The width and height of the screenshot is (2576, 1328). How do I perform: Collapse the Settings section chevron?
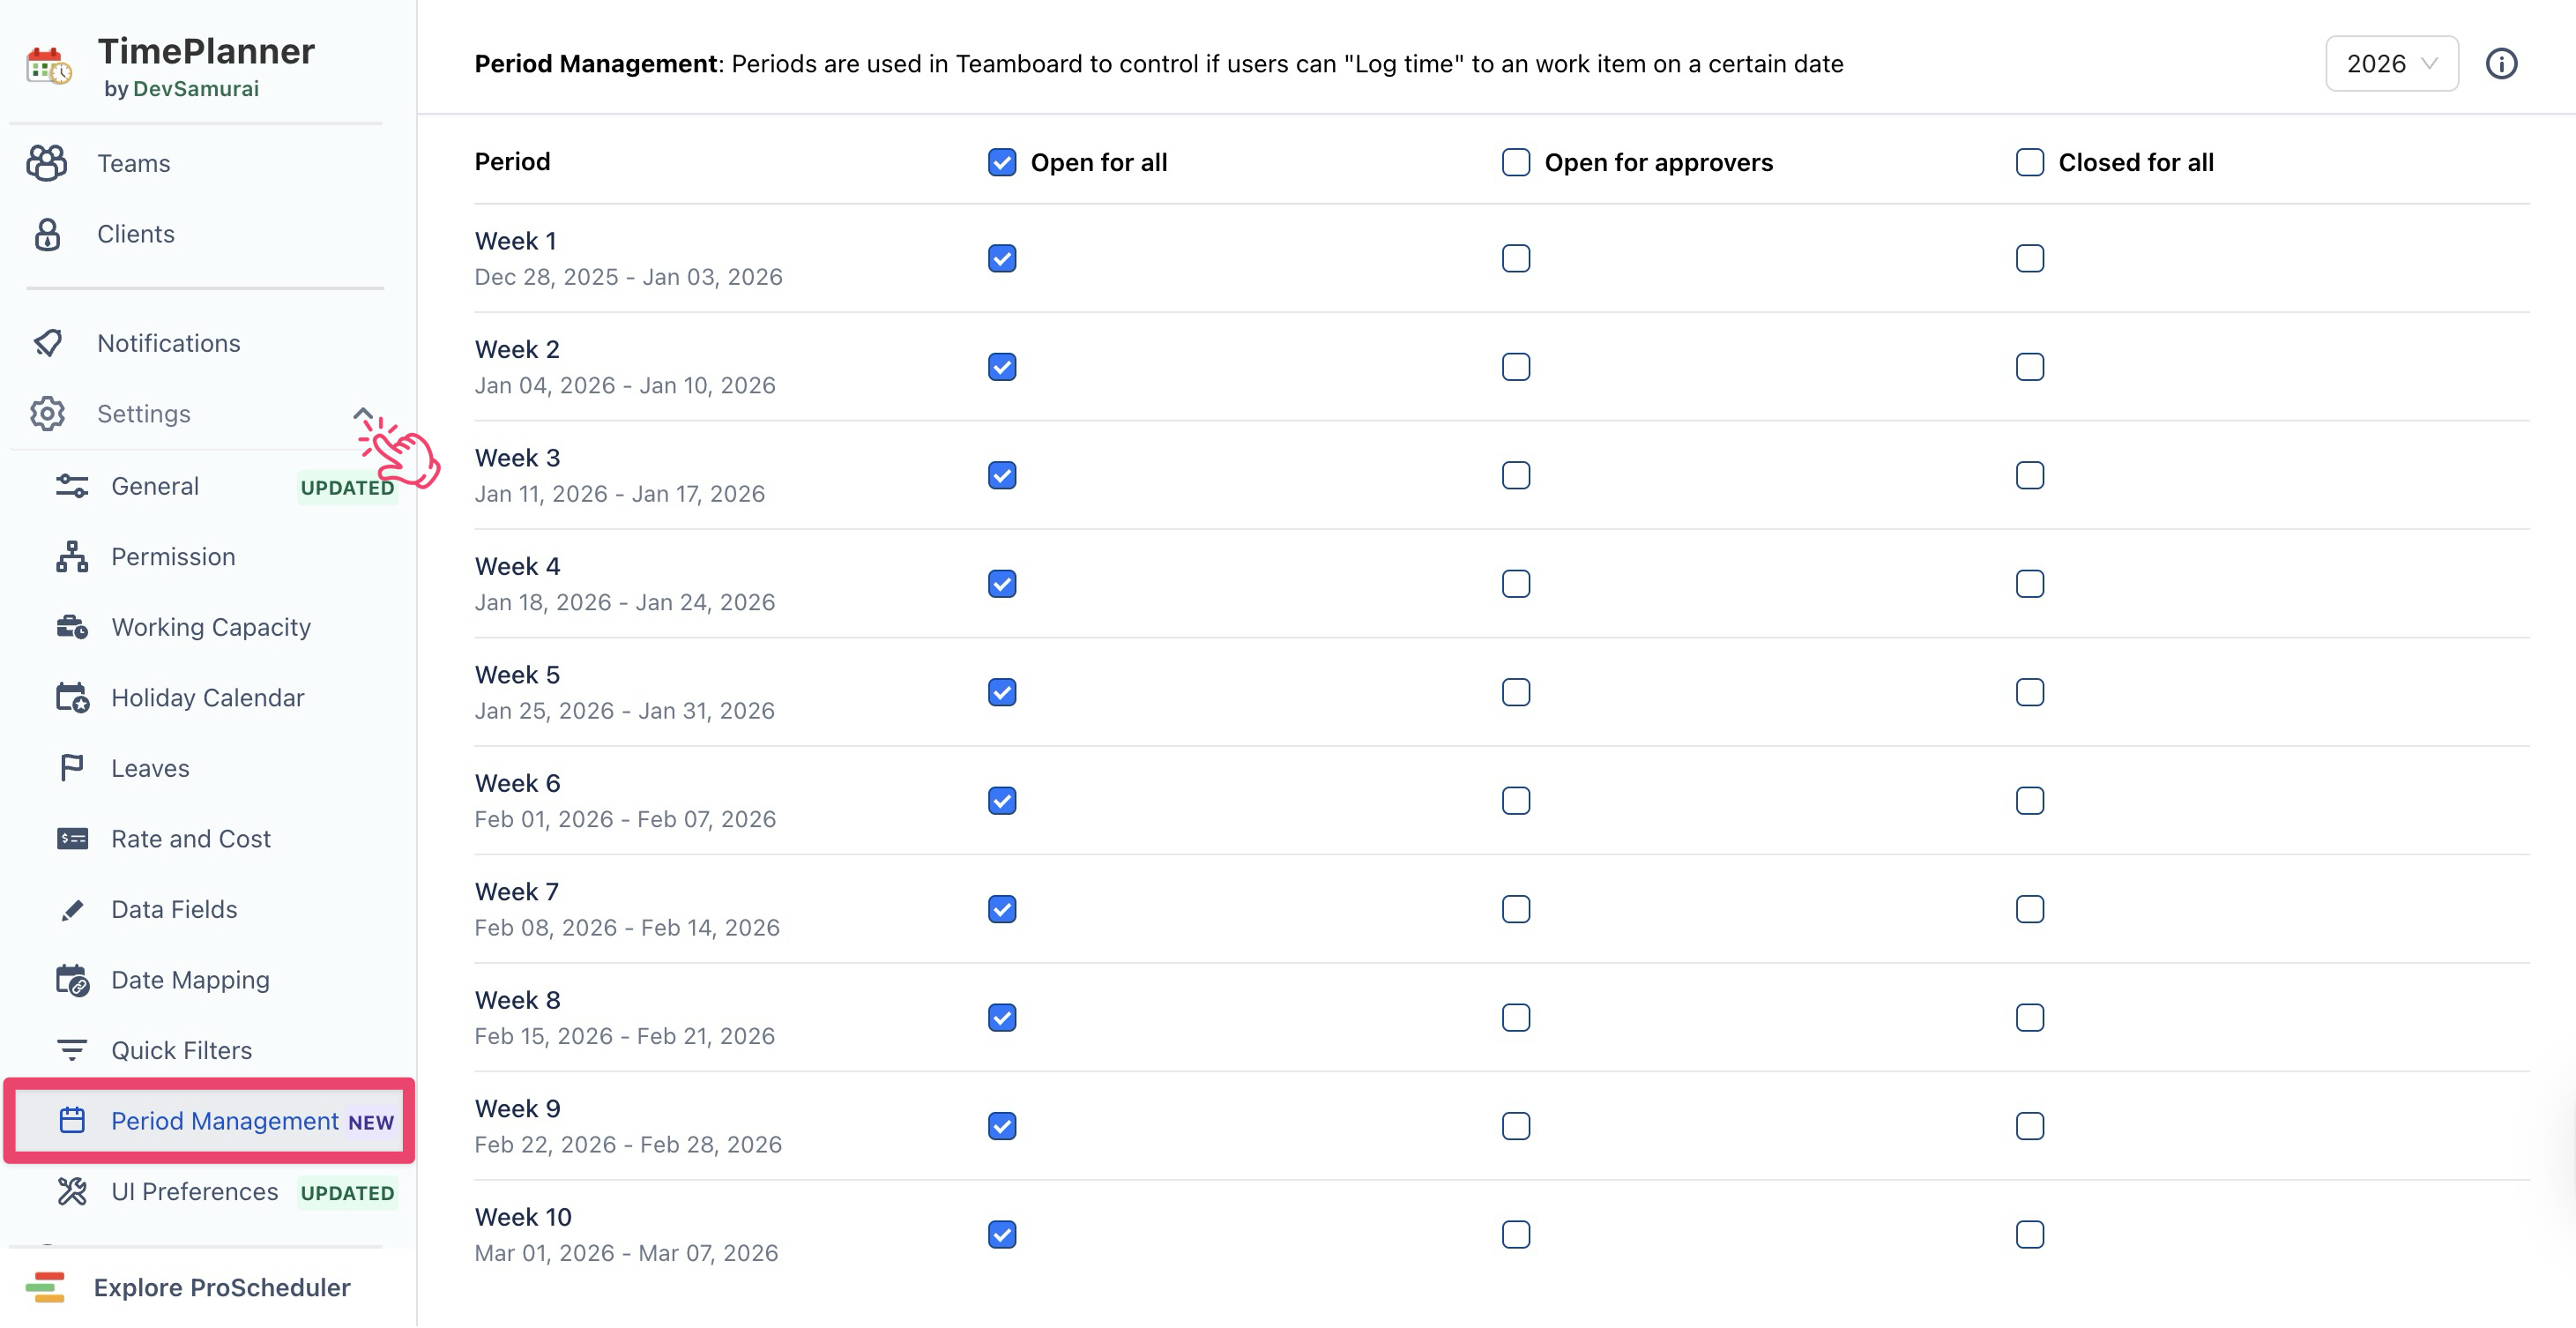(x=363, y=413)
